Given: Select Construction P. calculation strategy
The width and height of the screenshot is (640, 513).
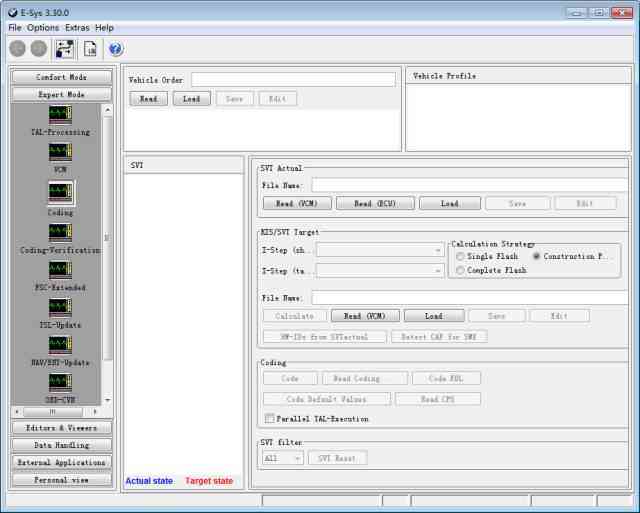Looking at the screenshot, I should [x=536, y=256].
